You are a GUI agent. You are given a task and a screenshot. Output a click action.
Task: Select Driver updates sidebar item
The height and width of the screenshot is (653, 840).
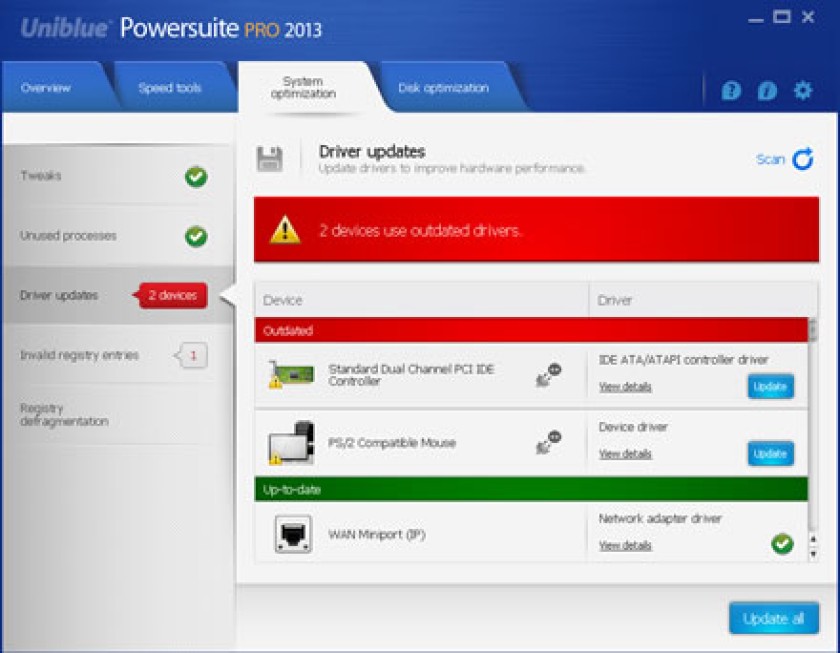pos(118,295)
